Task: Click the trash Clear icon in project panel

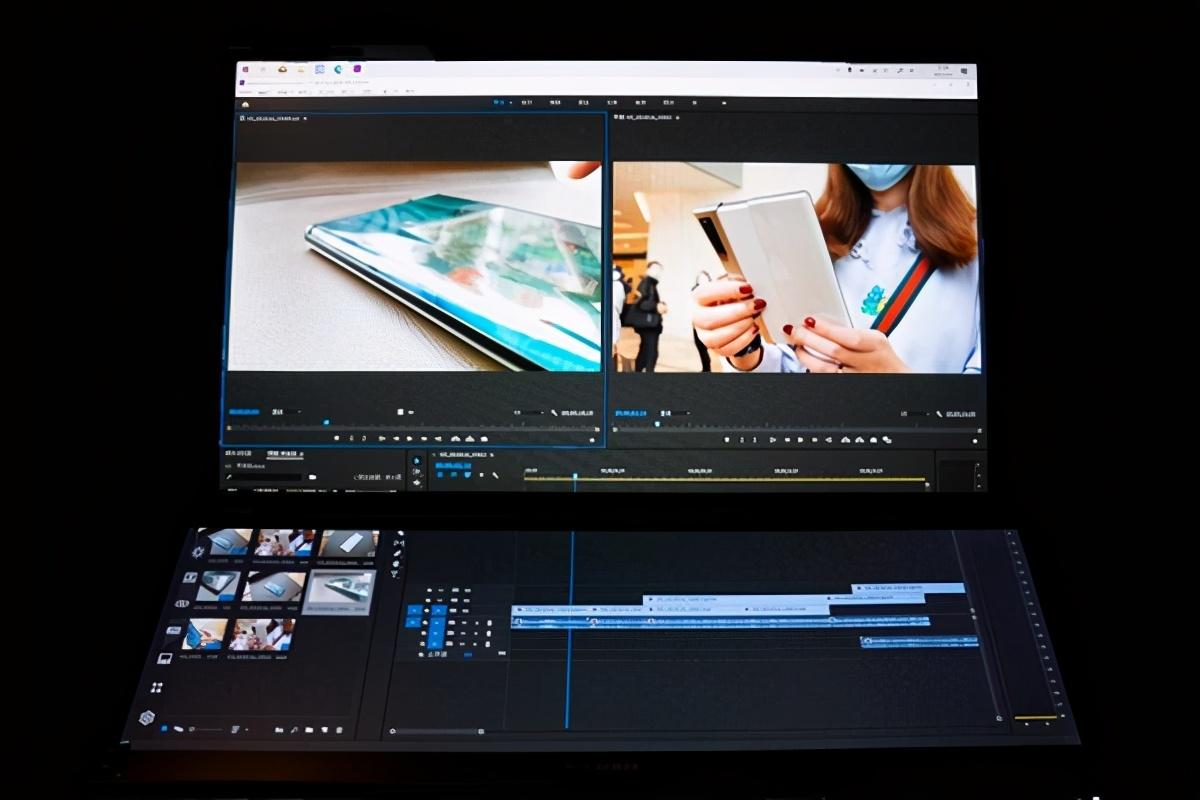Action: 339,730
